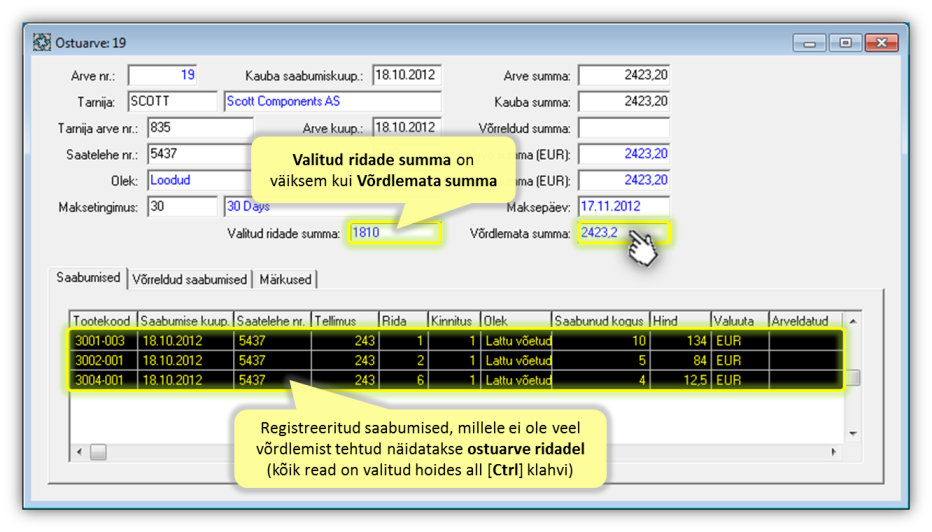Click the Maksetingimus field with 30
Screen dimensions: 932x532
tap(182, 207)
